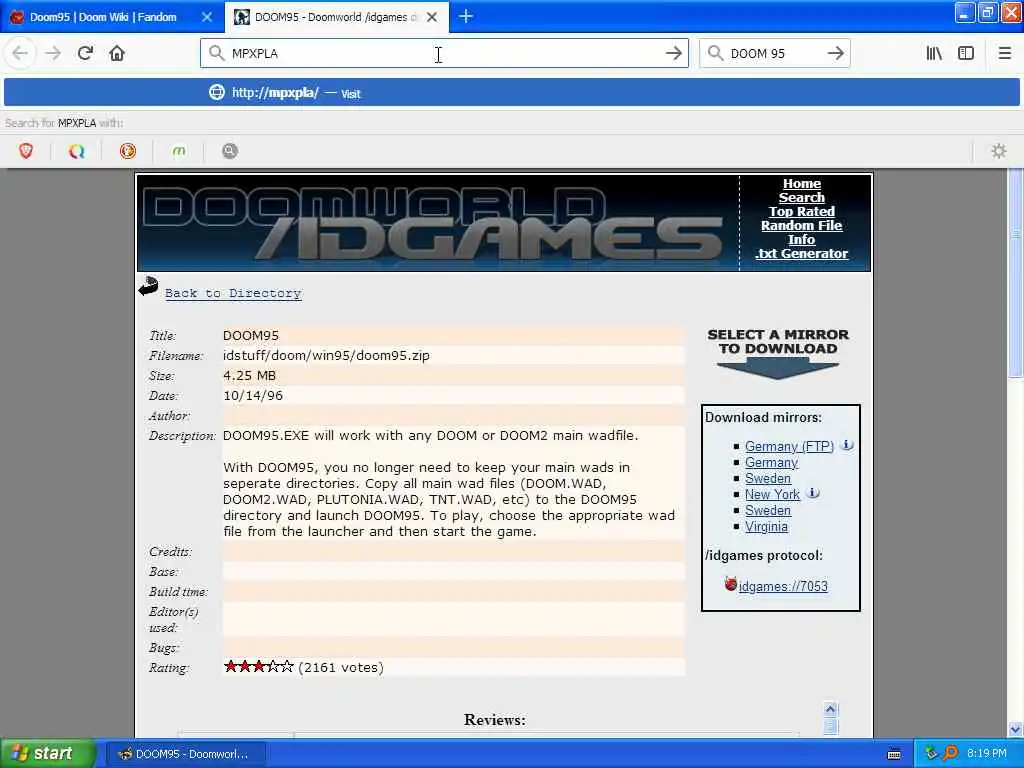Click the network tray icon
This screenshot has width=1024, height=768.
pyautogui.click(x=931, y=753)
